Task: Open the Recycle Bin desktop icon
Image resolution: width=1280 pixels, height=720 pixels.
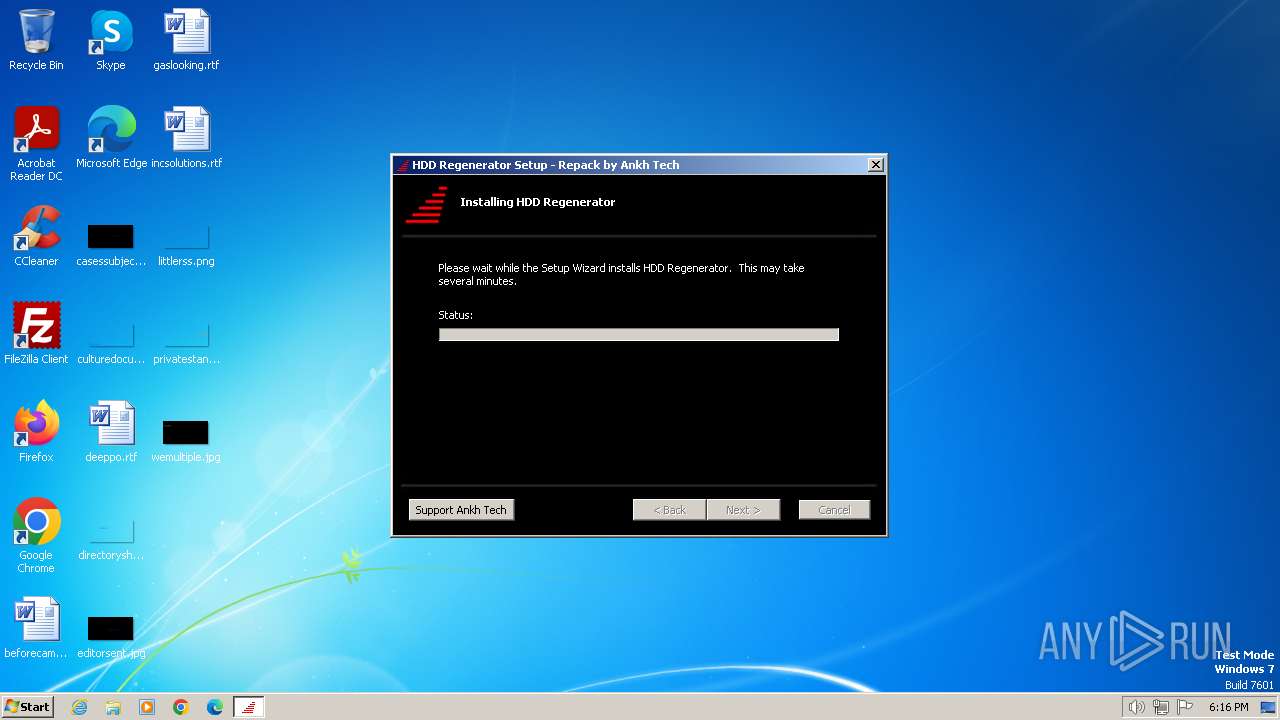Action: (x=36, y=40)
